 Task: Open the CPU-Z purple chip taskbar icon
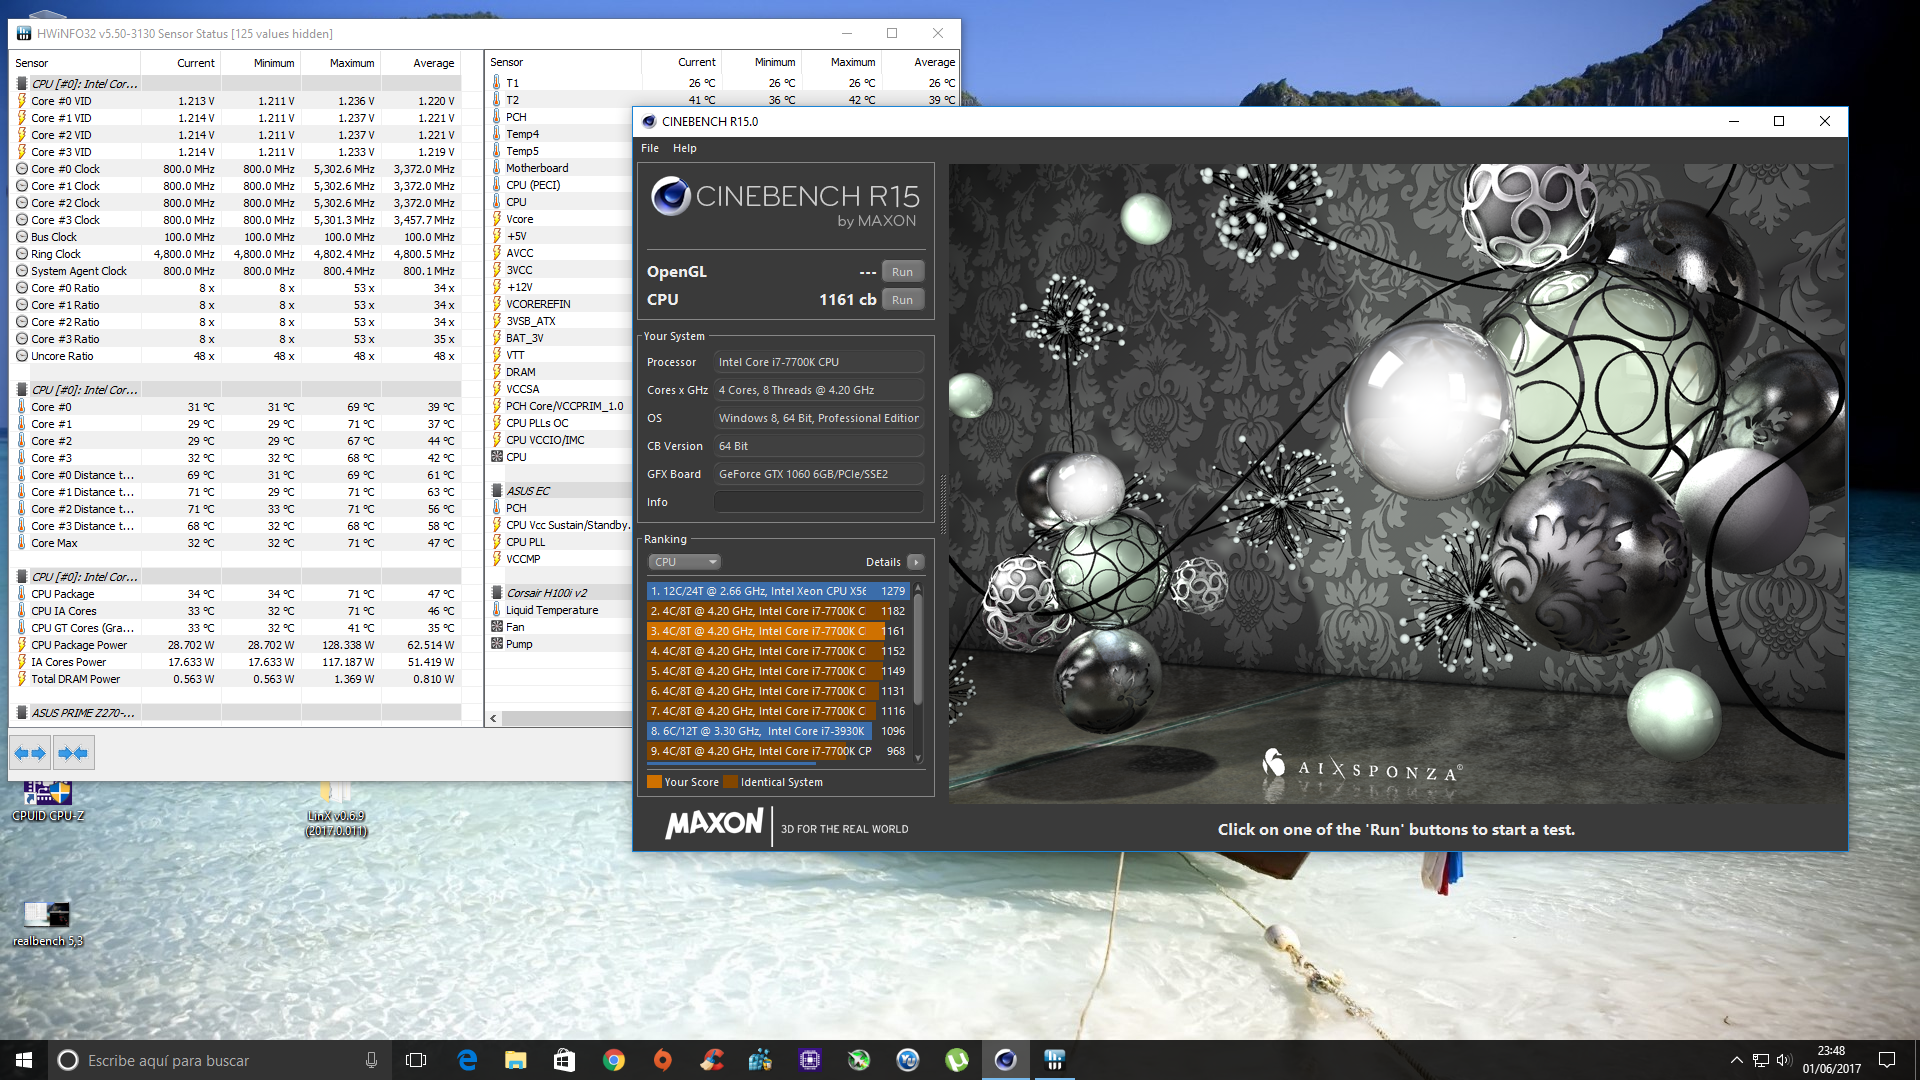[810, 1060]
